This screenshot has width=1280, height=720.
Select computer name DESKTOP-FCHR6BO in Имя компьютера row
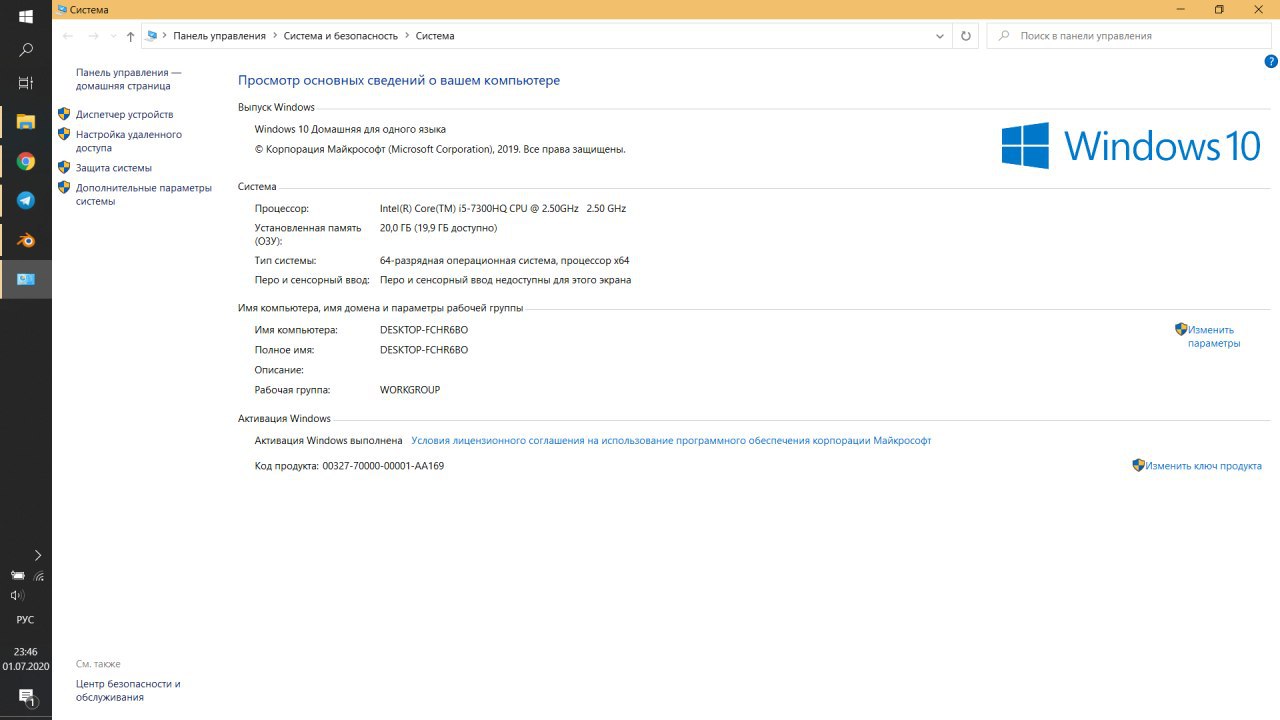(424, 330)
